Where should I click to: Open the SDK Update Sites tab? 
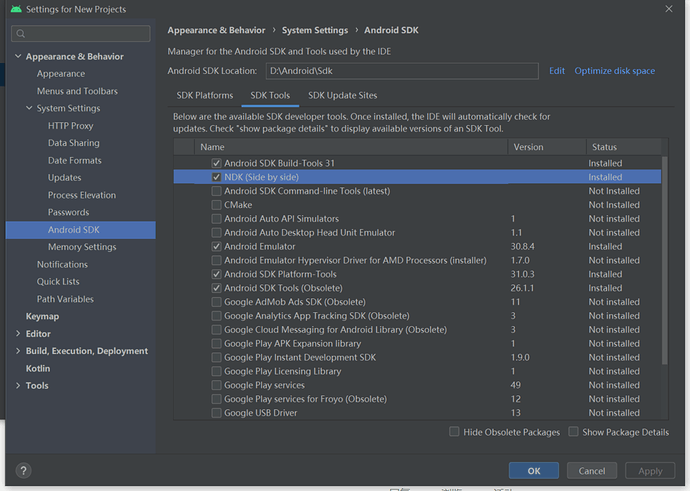click(342, 96)
